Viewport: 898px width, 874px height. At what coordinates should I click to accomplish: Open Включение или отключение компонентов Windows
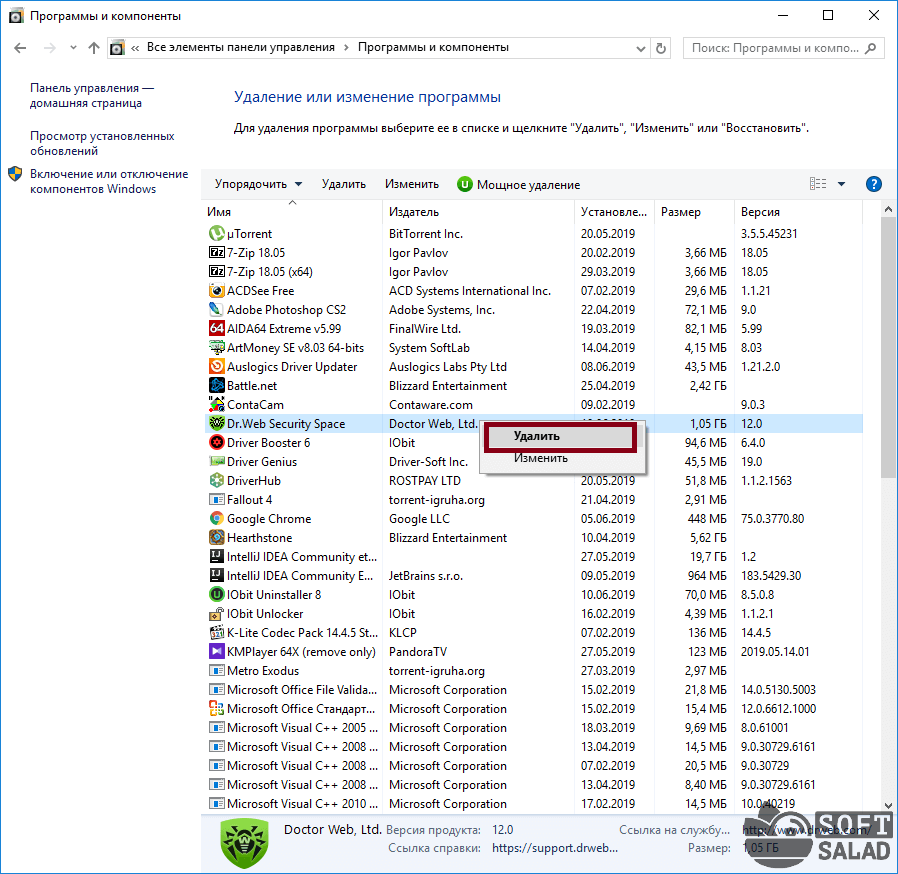108,181
